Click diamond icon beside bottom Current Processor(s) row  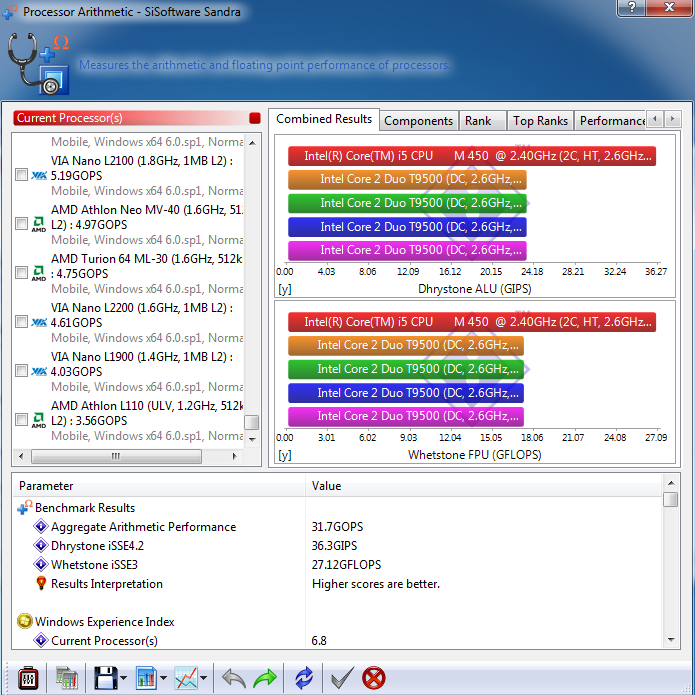click(x=41, y=640)
